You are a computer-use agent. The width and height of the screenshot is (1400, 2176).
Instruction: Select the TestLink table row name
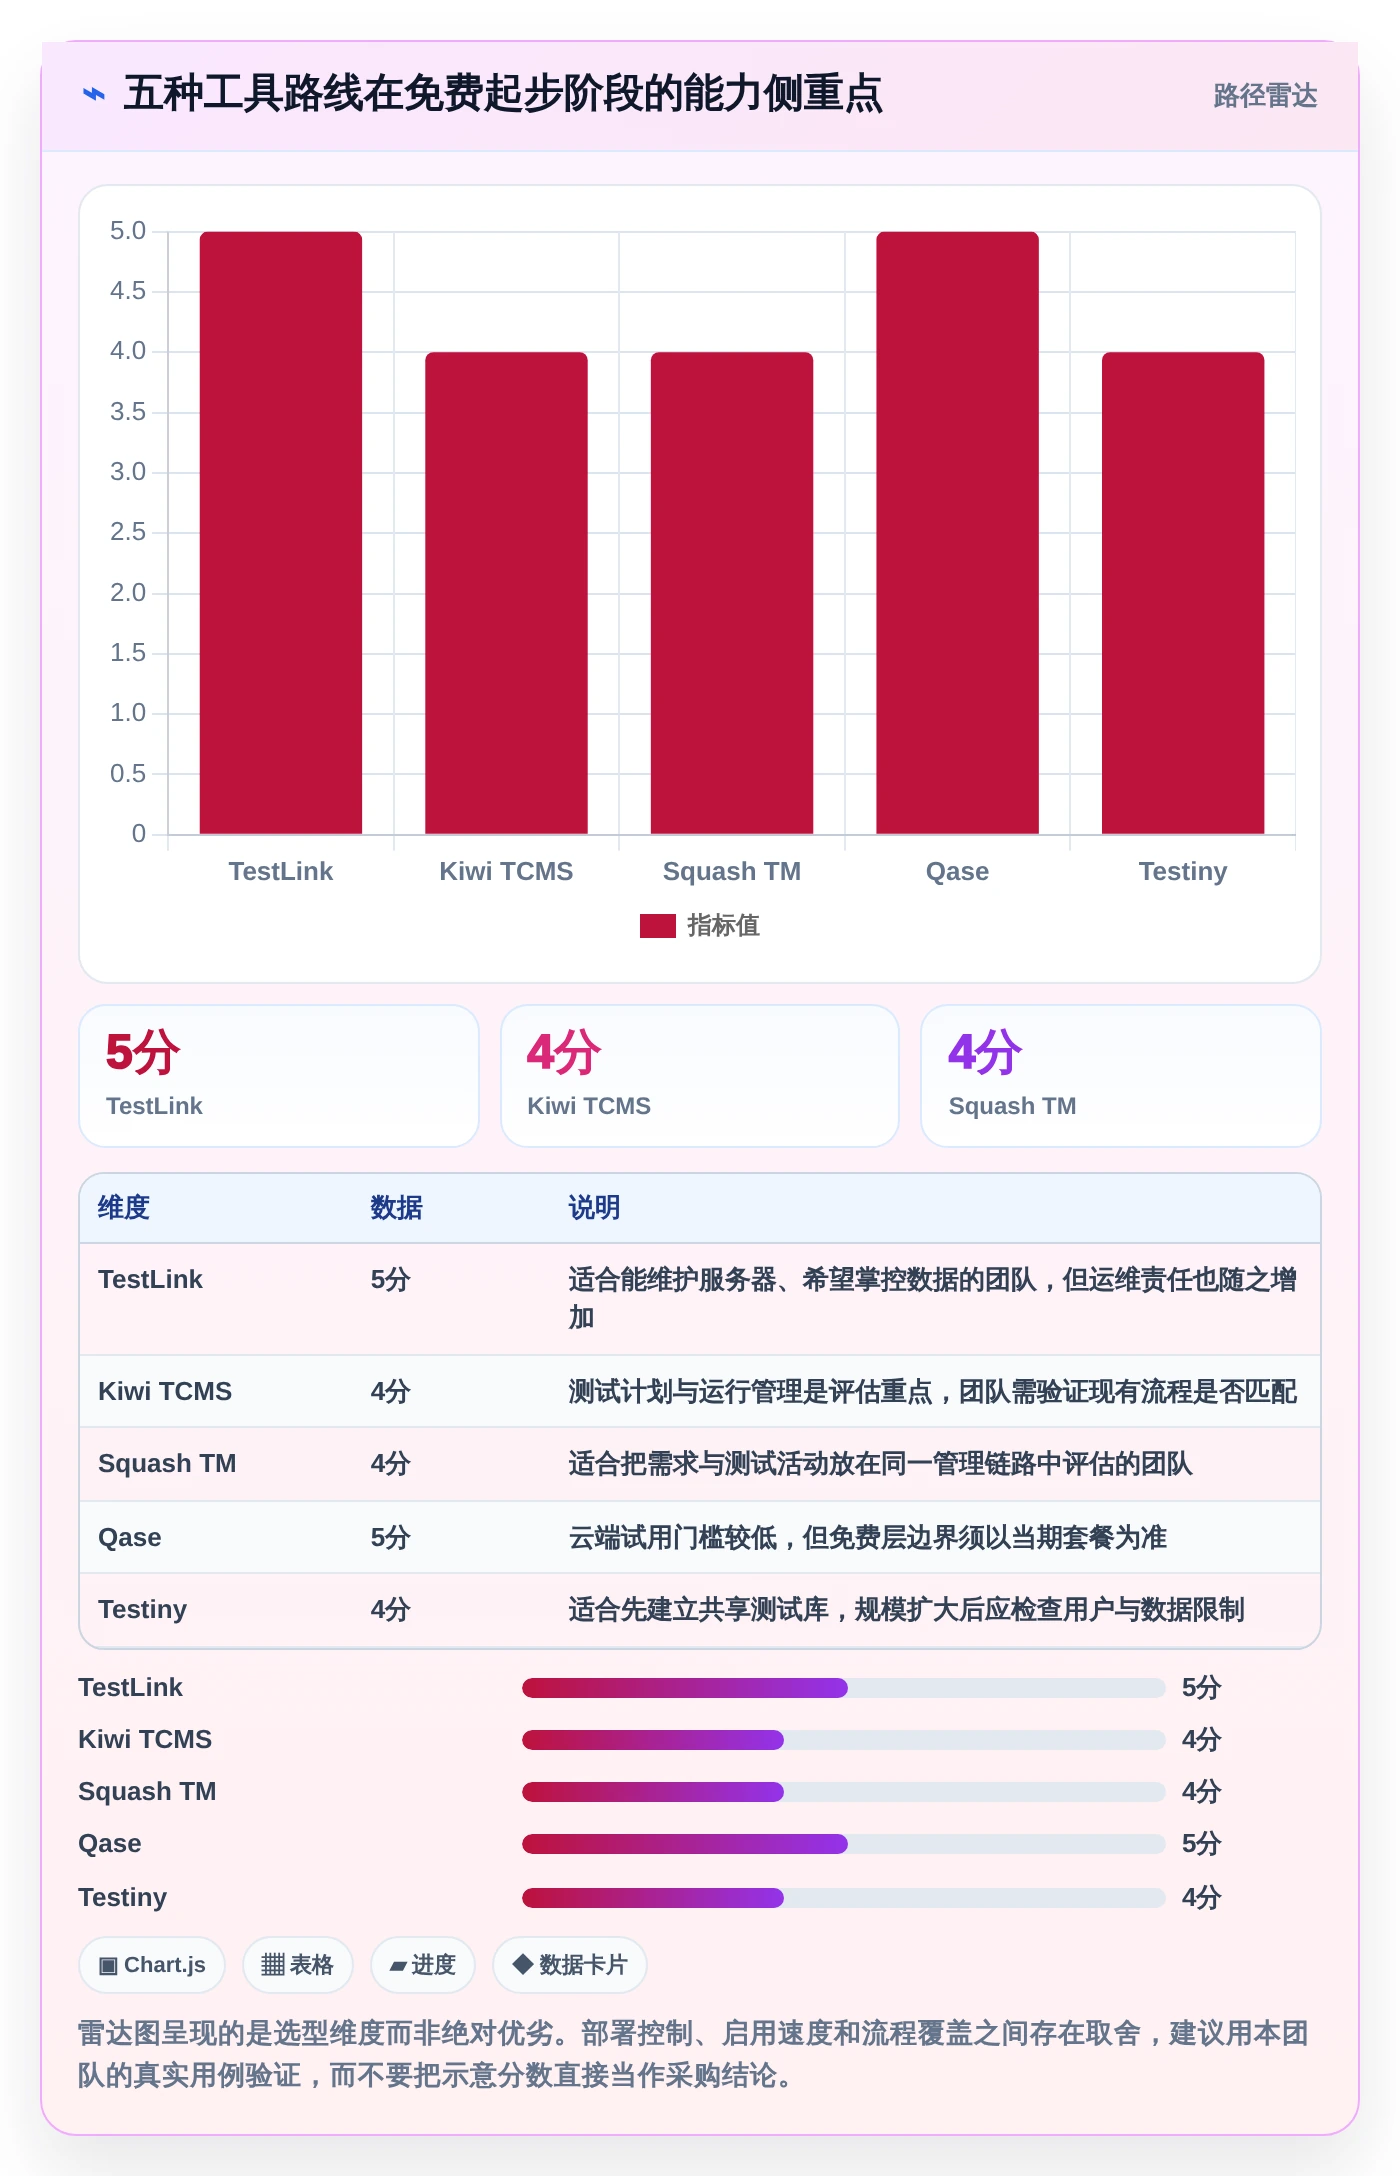pos(150,1280)
